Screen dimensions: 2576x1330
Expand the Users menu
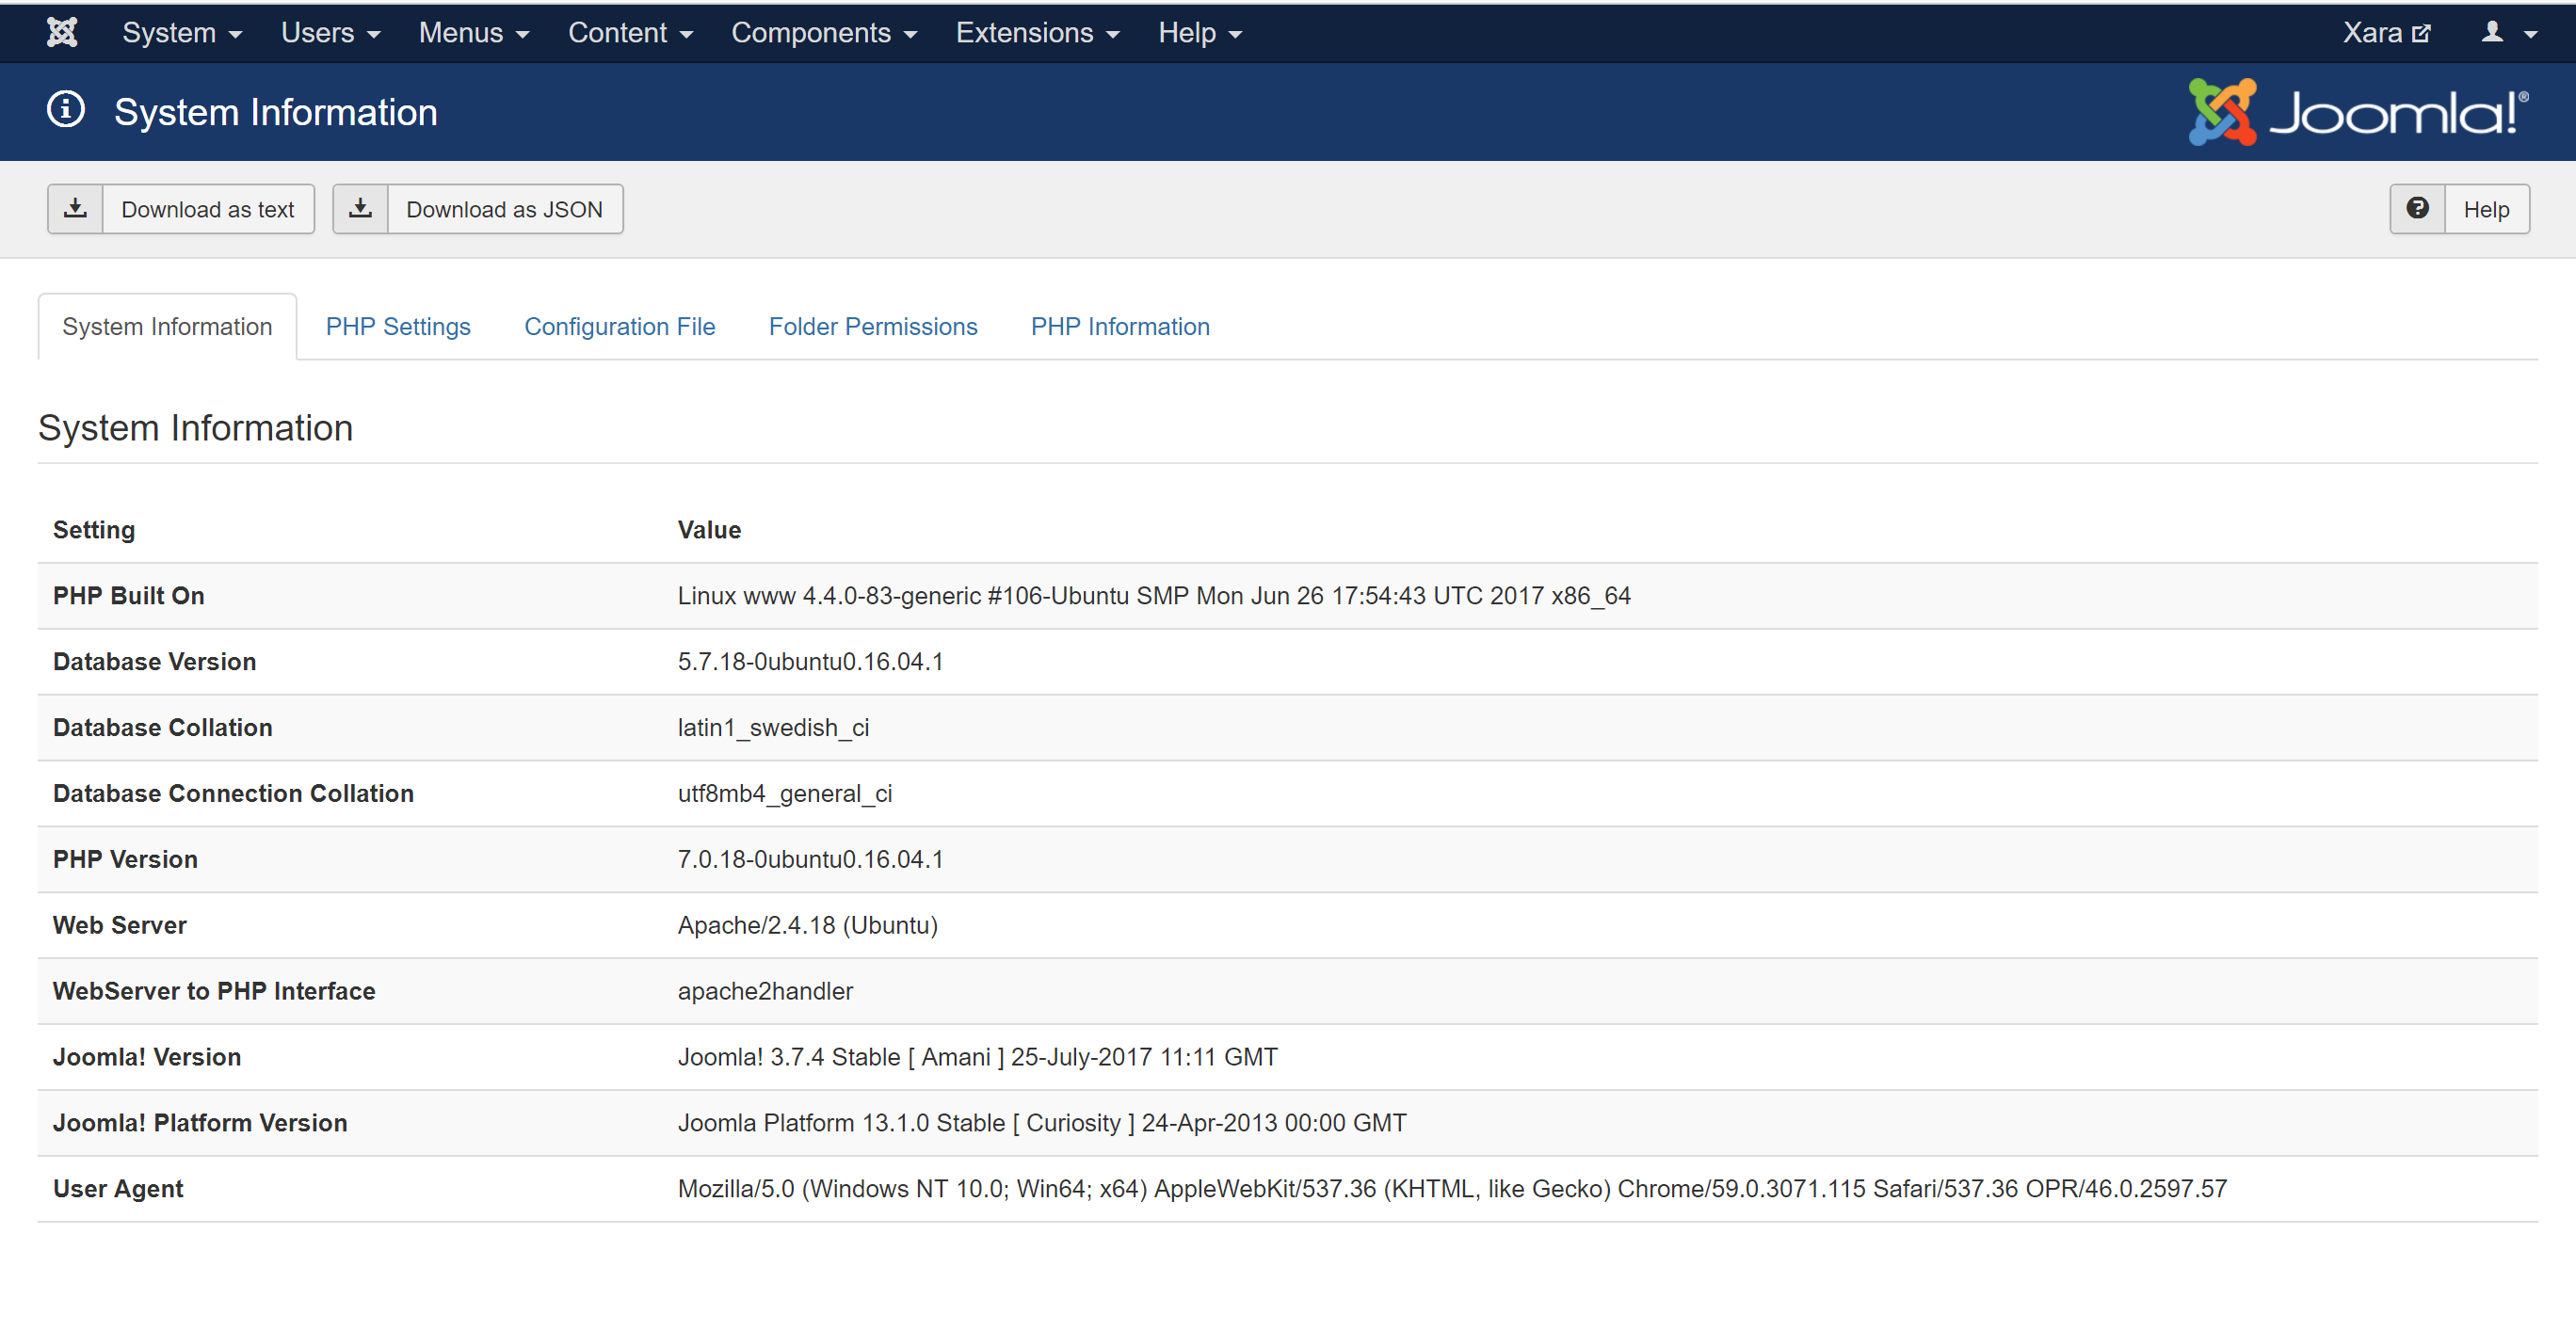tap(330, 33)
